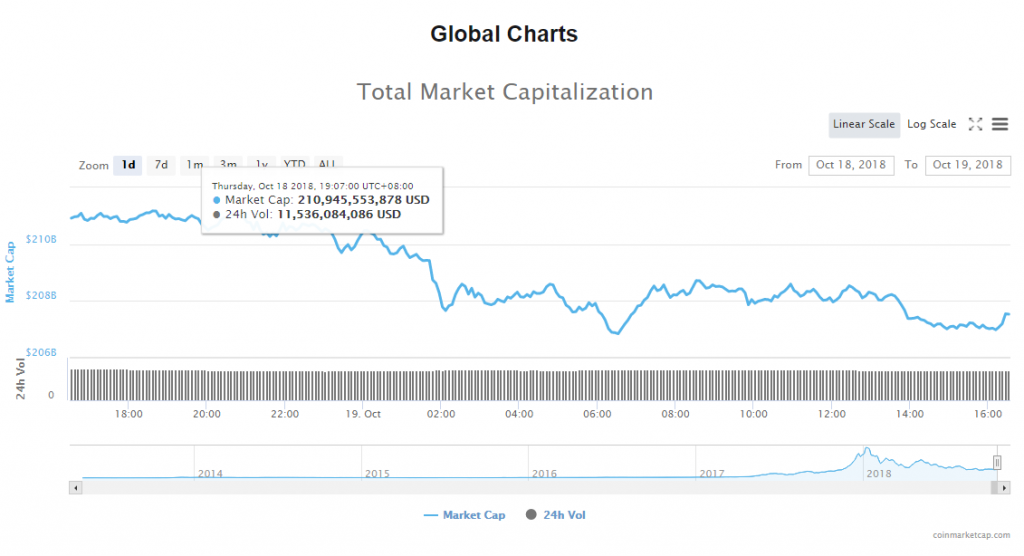The image size is (1024, 556).
Task: Switch to Linear Scale
Action: [864, 124]
